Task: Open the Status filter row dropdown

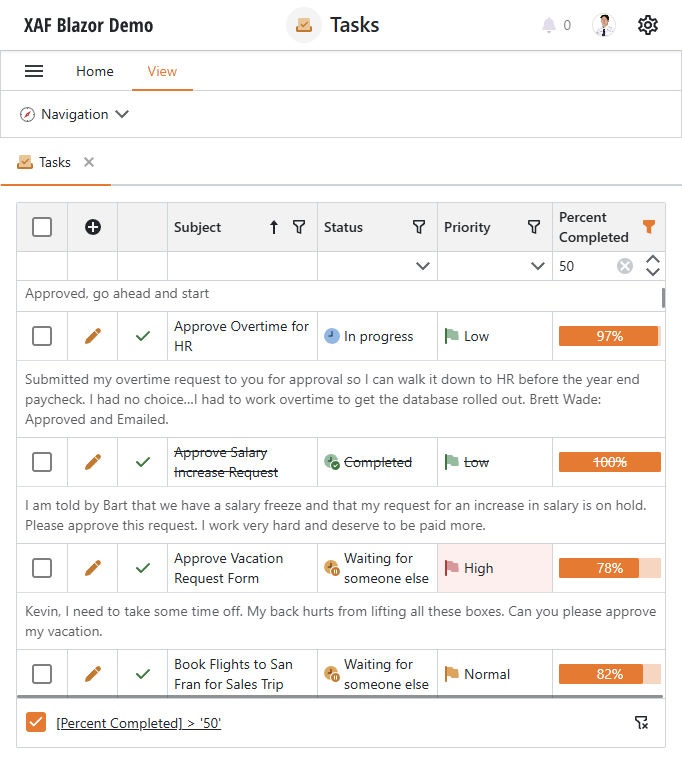Action: coord(423,266)
